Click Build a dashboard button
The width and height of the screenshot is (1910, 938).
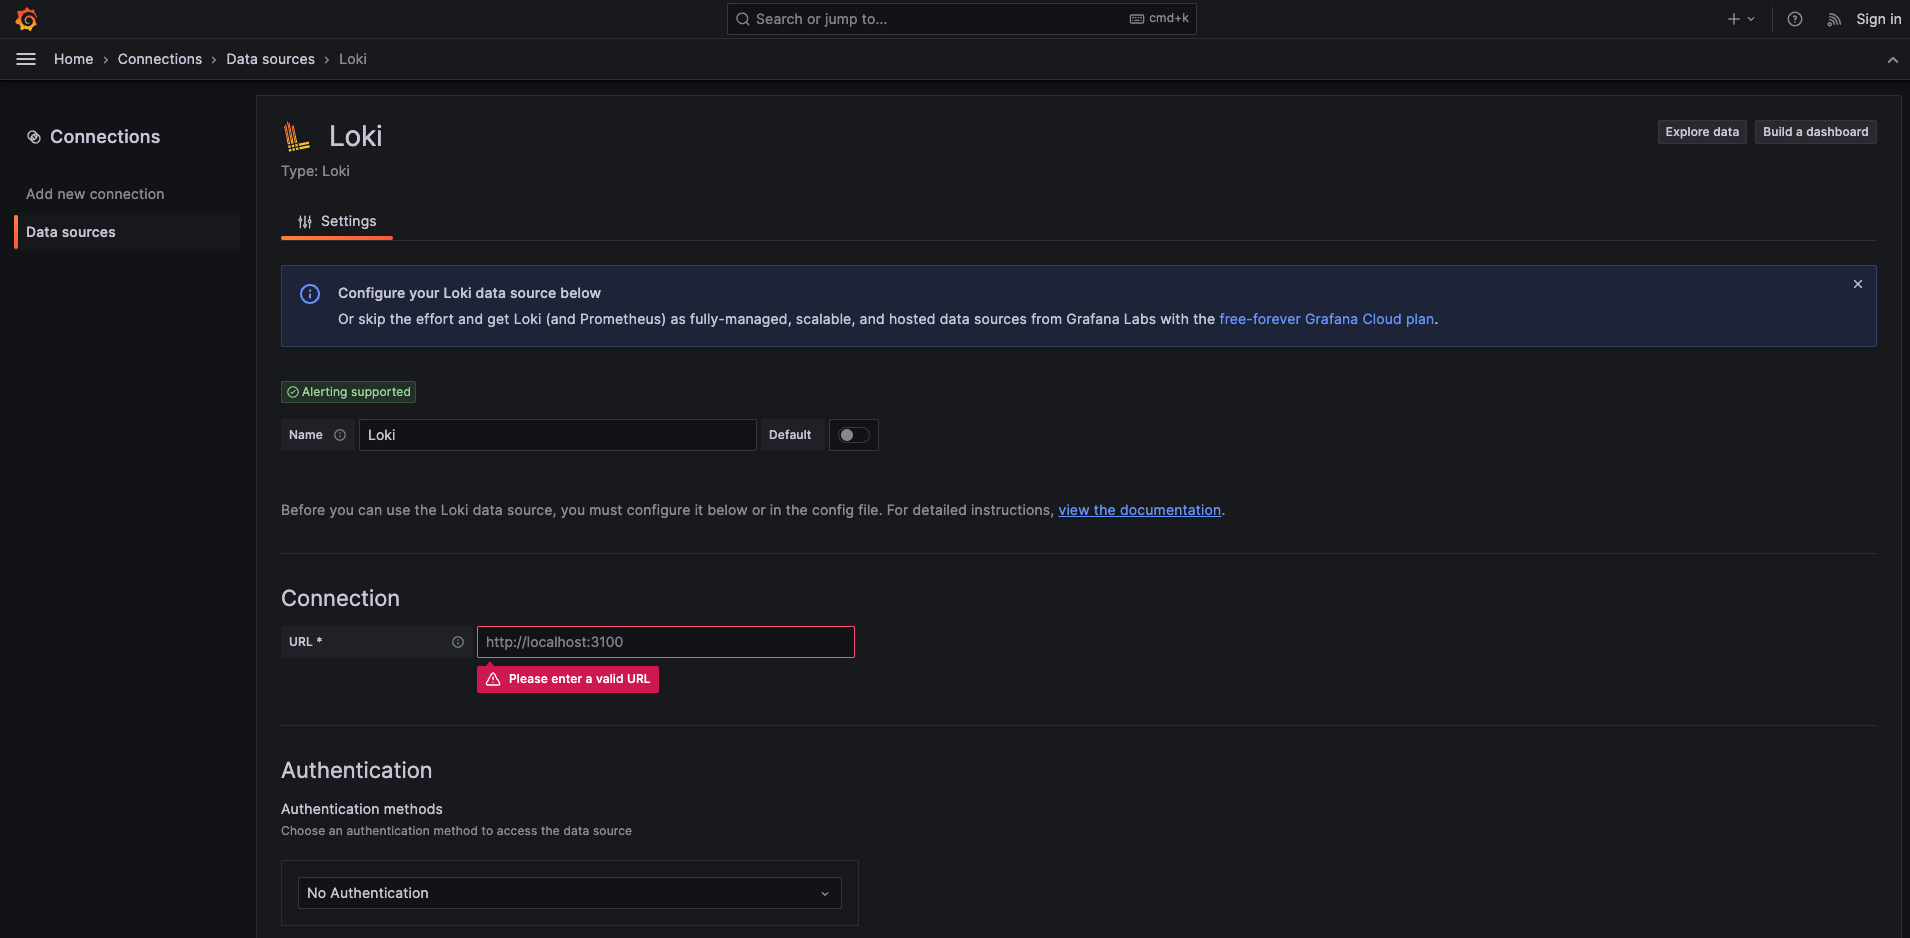tap(1815, 132)
